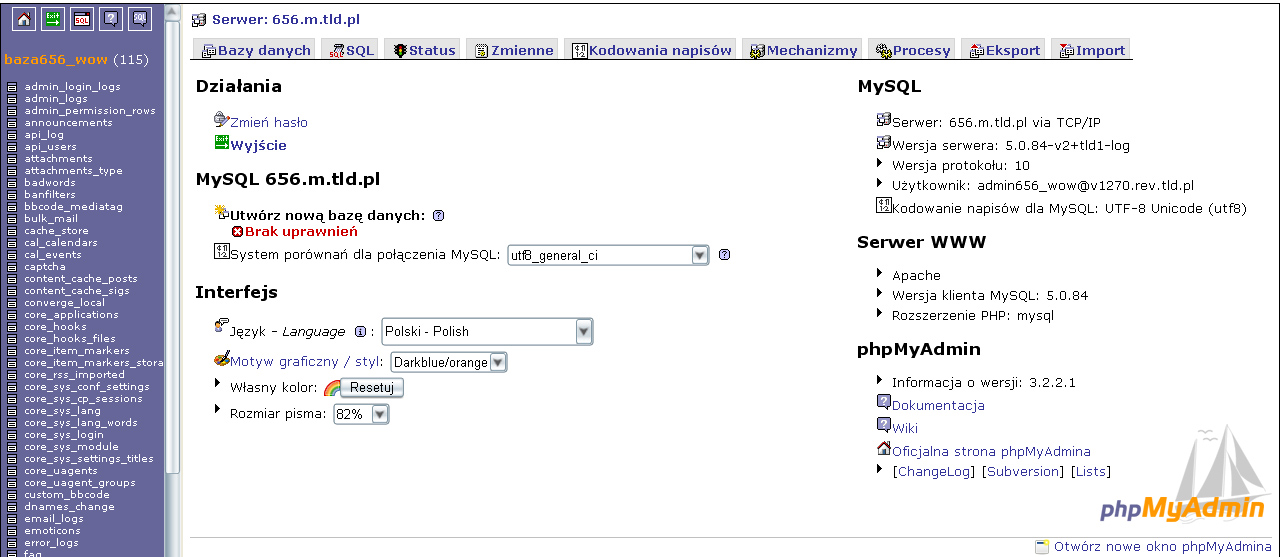Open the Polski - Polish language dropdown
The width and height of the screenshot is (1280, 557).
[x=583, y=332]
